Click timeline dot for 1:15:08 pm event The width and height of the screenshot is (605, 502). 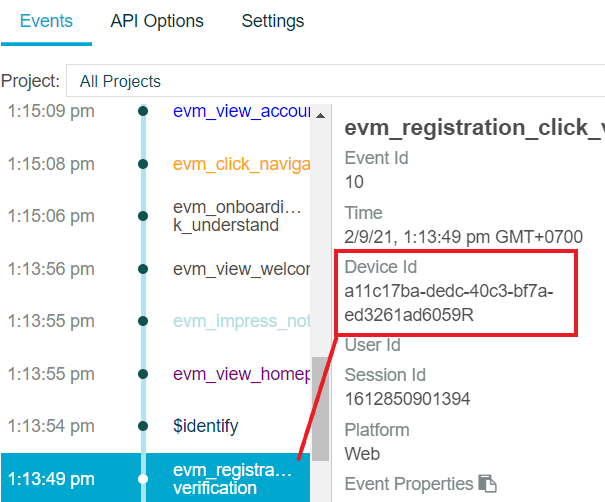(143, 164)
